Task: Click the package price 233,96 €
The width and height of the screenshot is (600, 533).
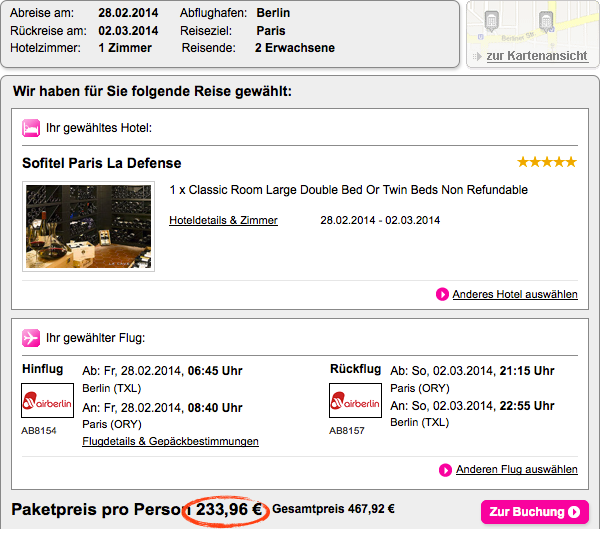Action: point(229,510)
